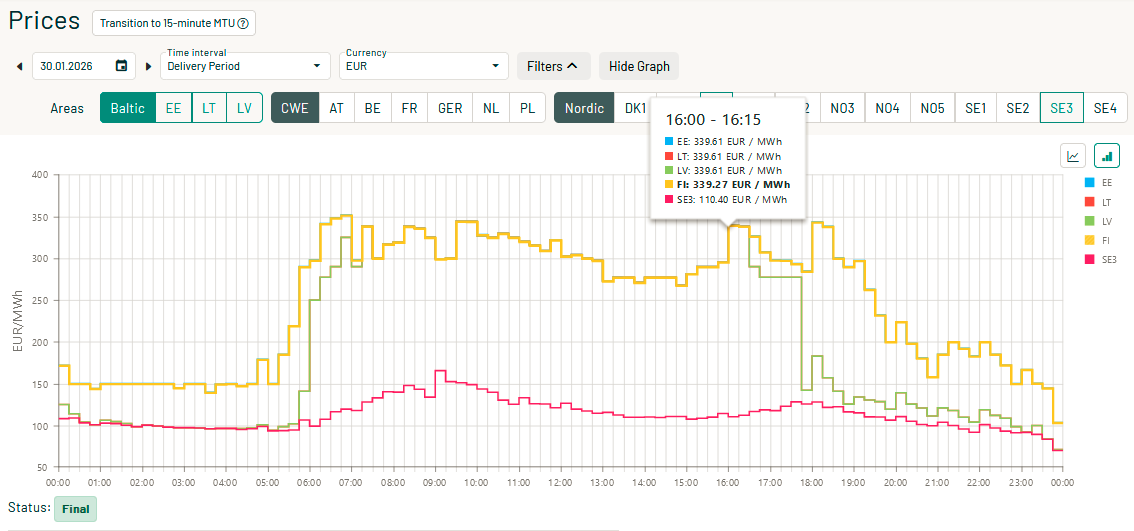Click the 250 y-axis label
This screenshot has width=1134, height=531.
pos(39,300)
